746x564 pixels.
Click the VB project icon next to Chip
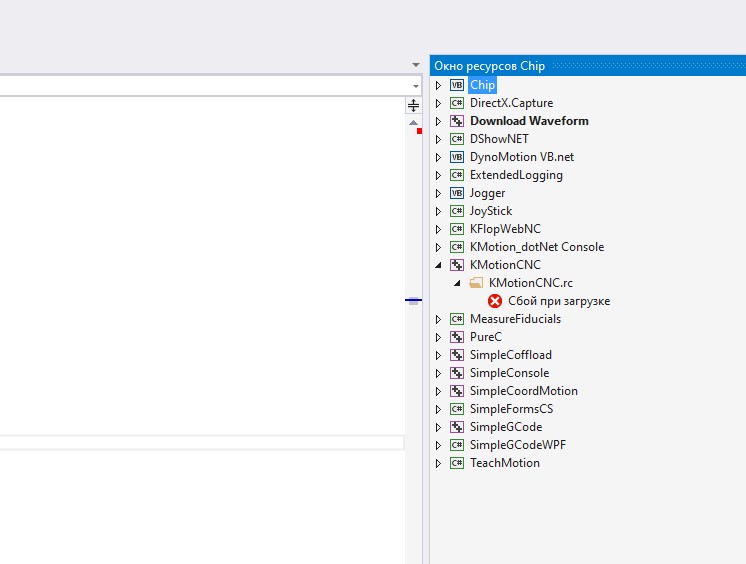457,85
